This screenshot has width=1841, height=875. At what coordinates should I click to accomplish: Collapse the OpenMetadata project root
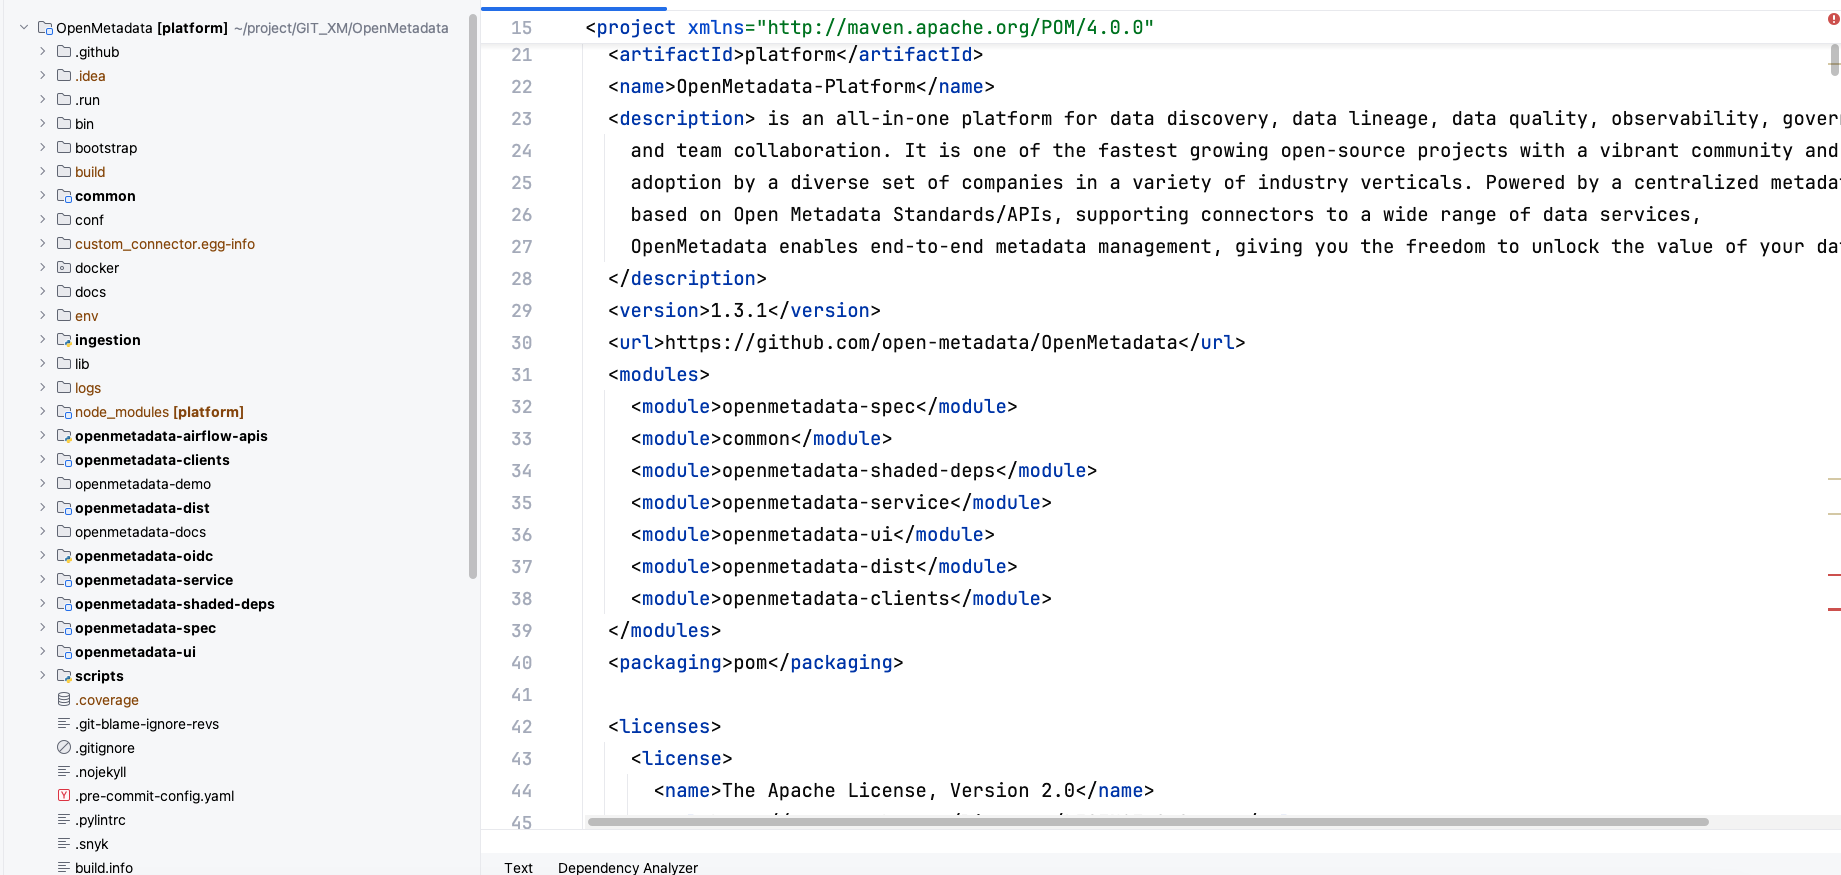(24, 28)
